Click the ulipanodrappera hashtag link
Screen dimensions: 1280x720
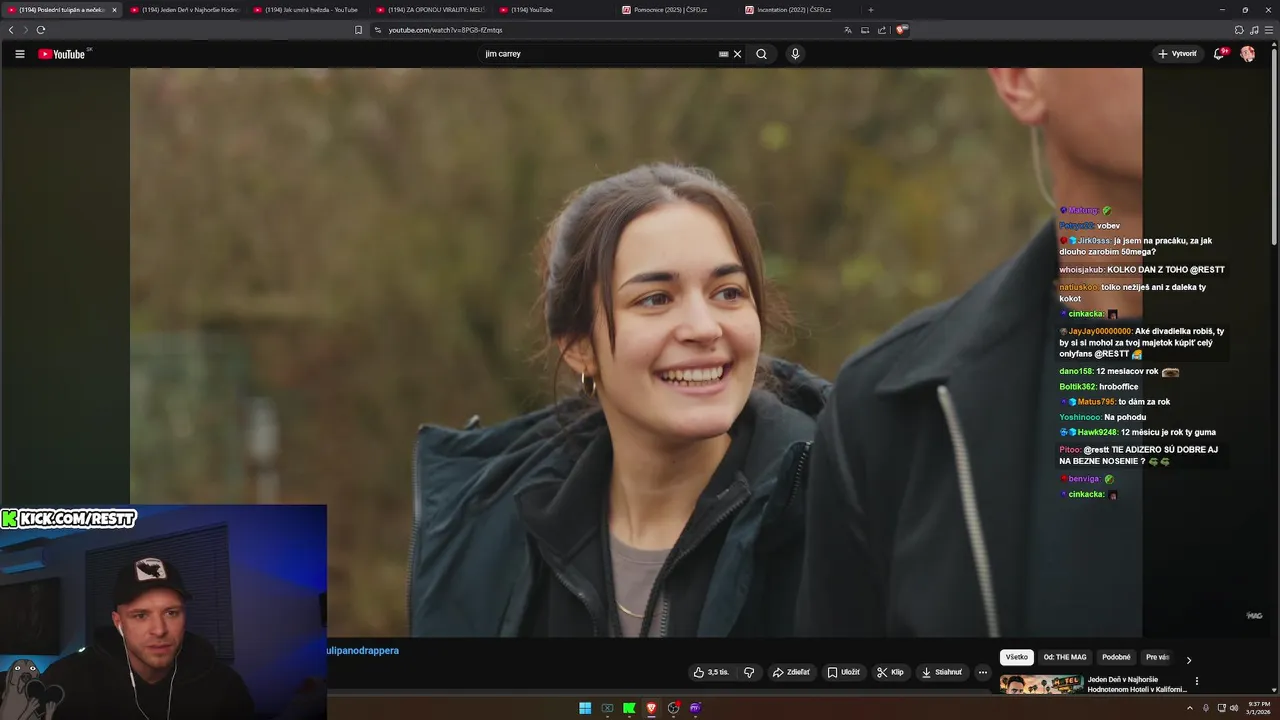[x=363, y=651]
